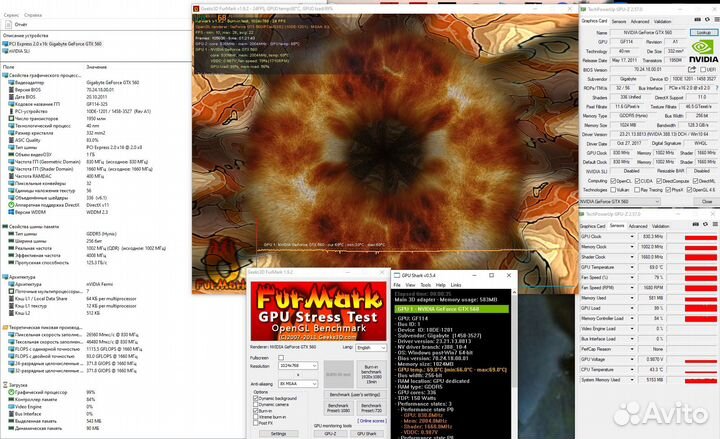Enable Fullscreen checkbox in FurMark
Viewport: 720px width, 439px height.
[281, 358]
